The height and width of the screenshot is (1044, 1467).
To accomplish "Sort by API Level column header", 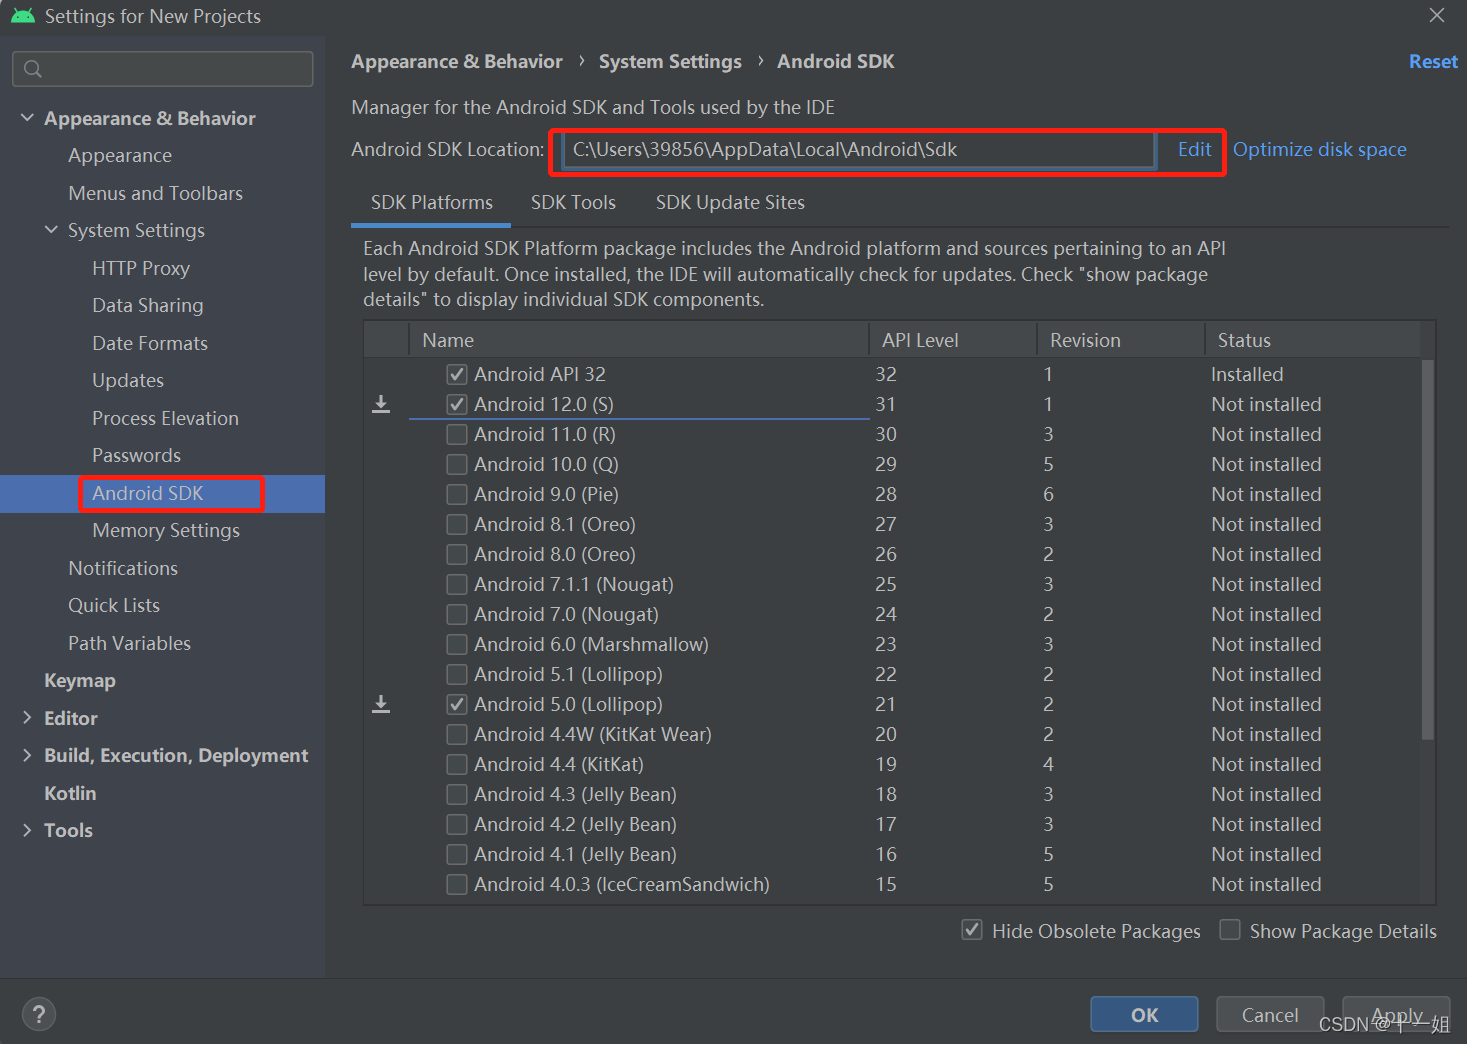I will [x=953, y=340].
